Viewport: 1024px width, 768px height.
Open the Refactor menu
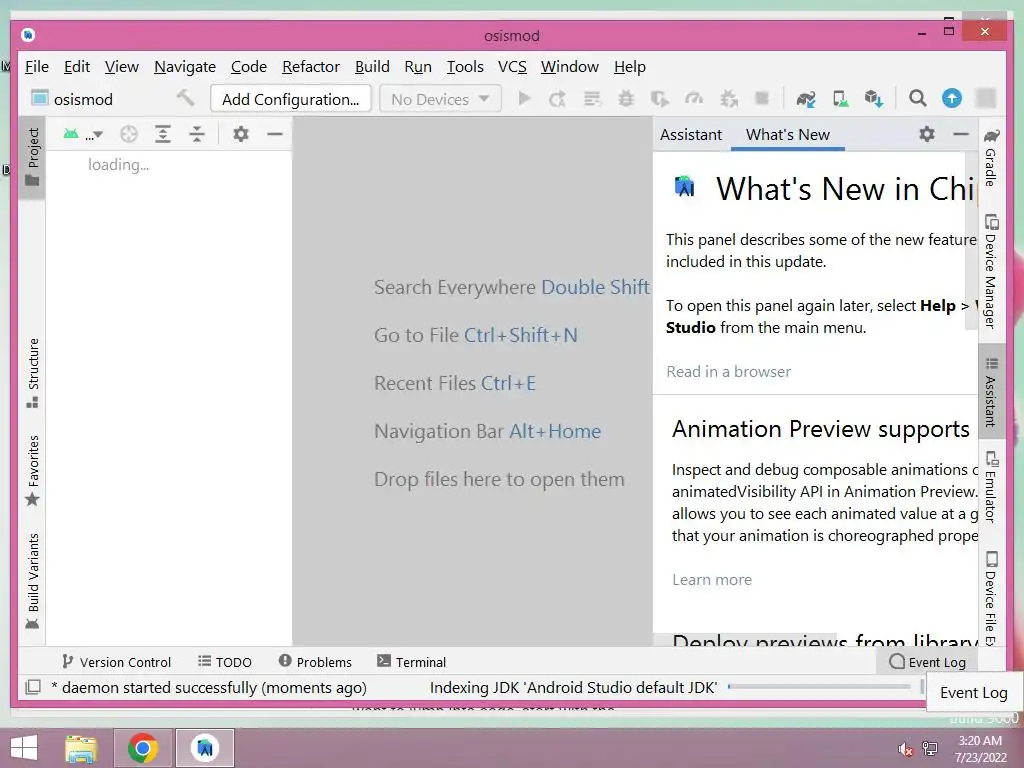pyautogui.click(x=311, y=67)
